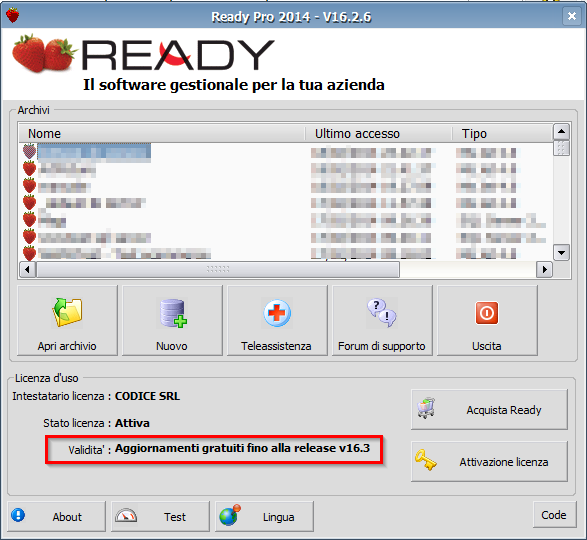Click the Test button label

(x=175, y=517)
